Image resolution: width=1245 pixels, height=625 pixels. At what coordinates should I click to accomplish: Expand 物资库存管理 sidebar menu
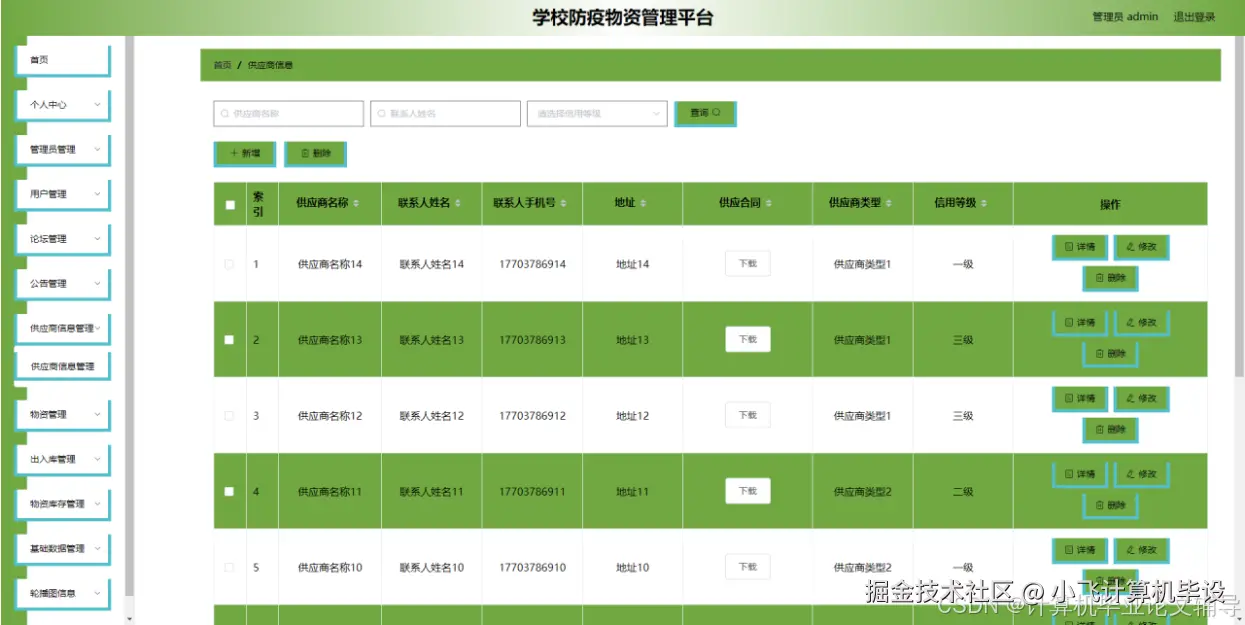coord(62,504)
